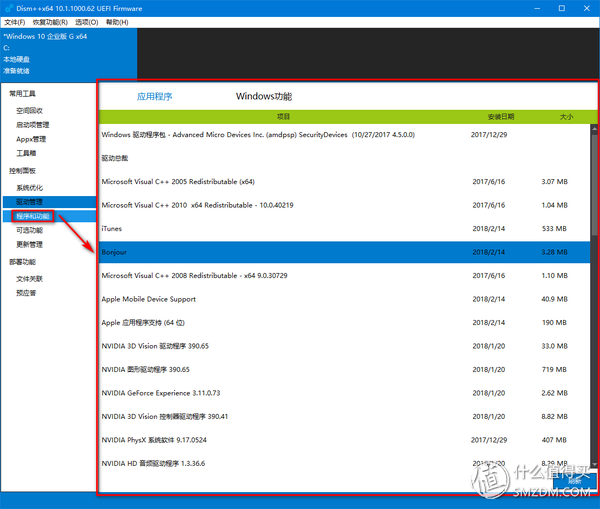The width and height of the screenshot is (600, 509).
Task: Click the 533 MB size of iTunes
Action: (554, 228)
